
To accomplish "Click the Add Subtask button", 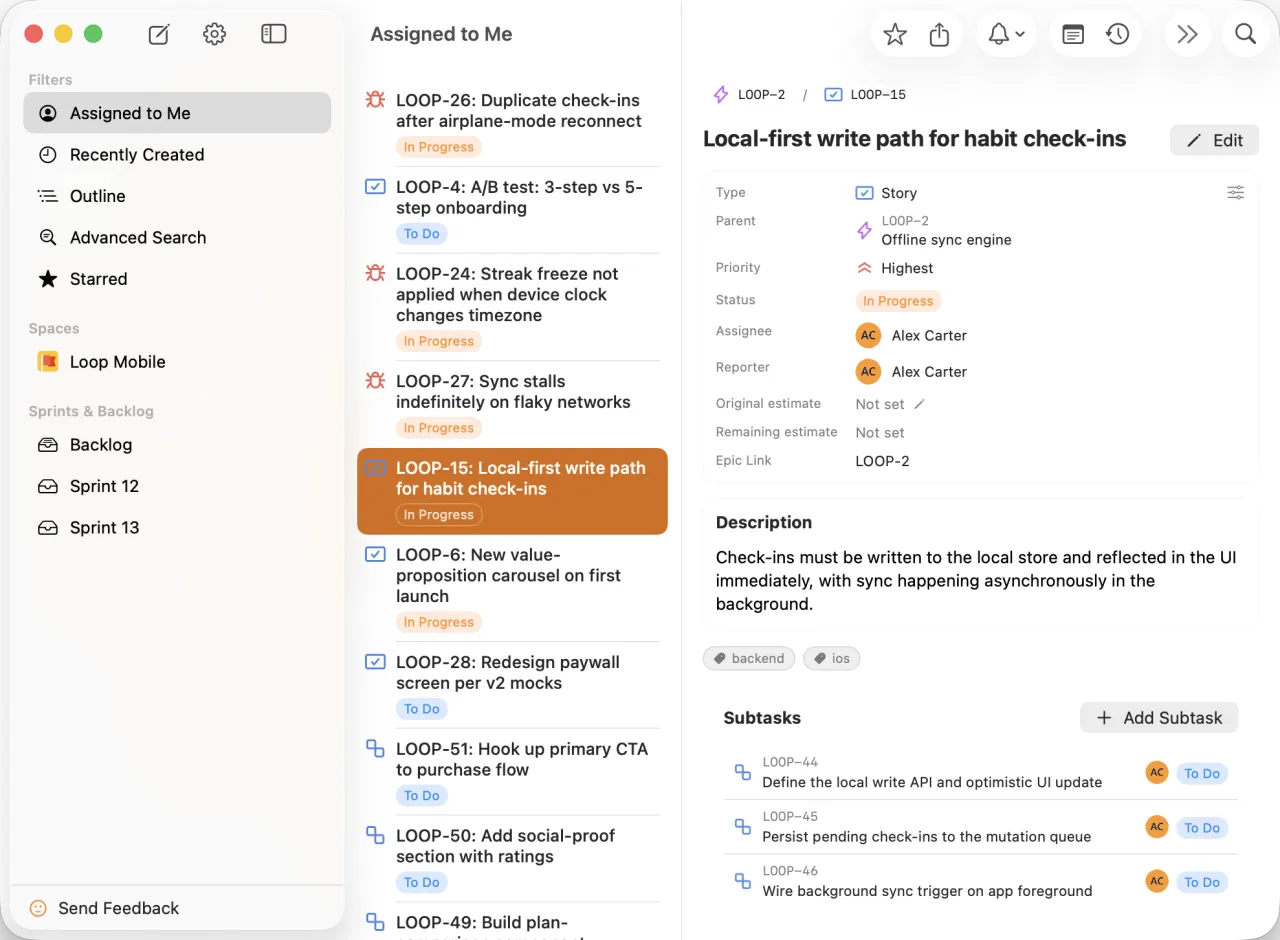I will pyautogui.click(x=1159, y=718).
